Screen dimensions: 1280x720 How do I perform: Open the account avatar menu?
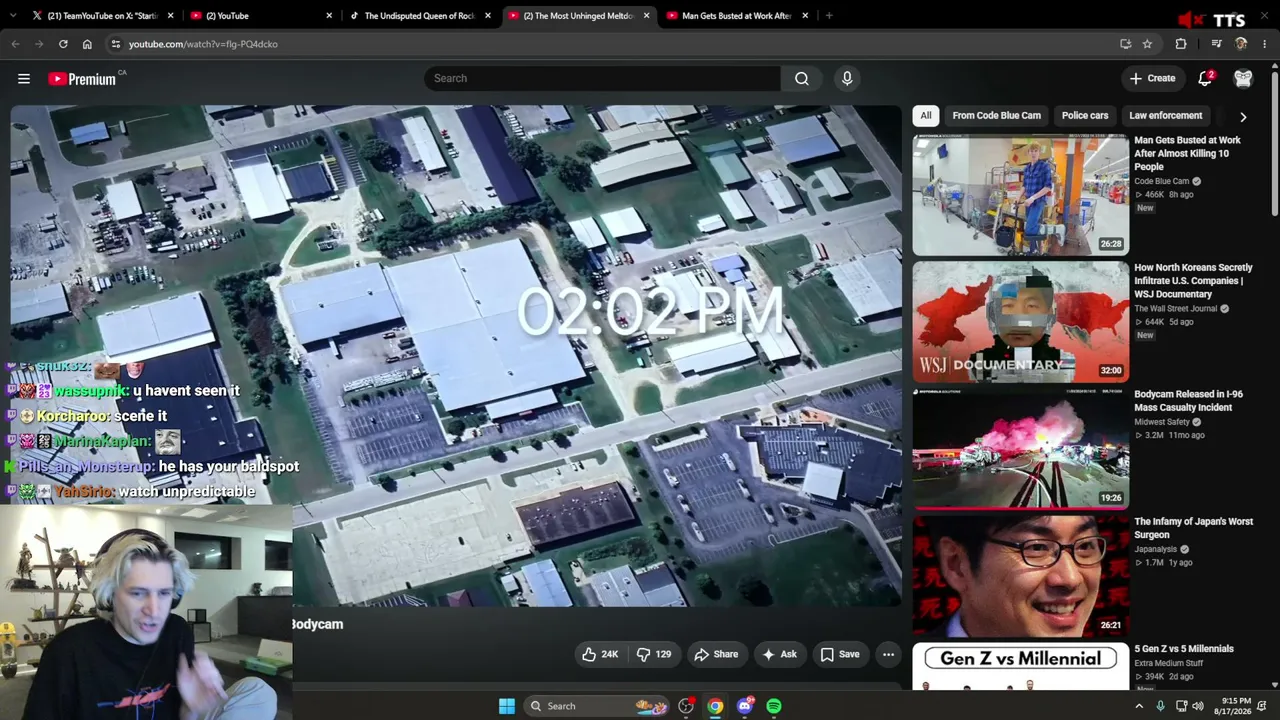pos(1243,78)
